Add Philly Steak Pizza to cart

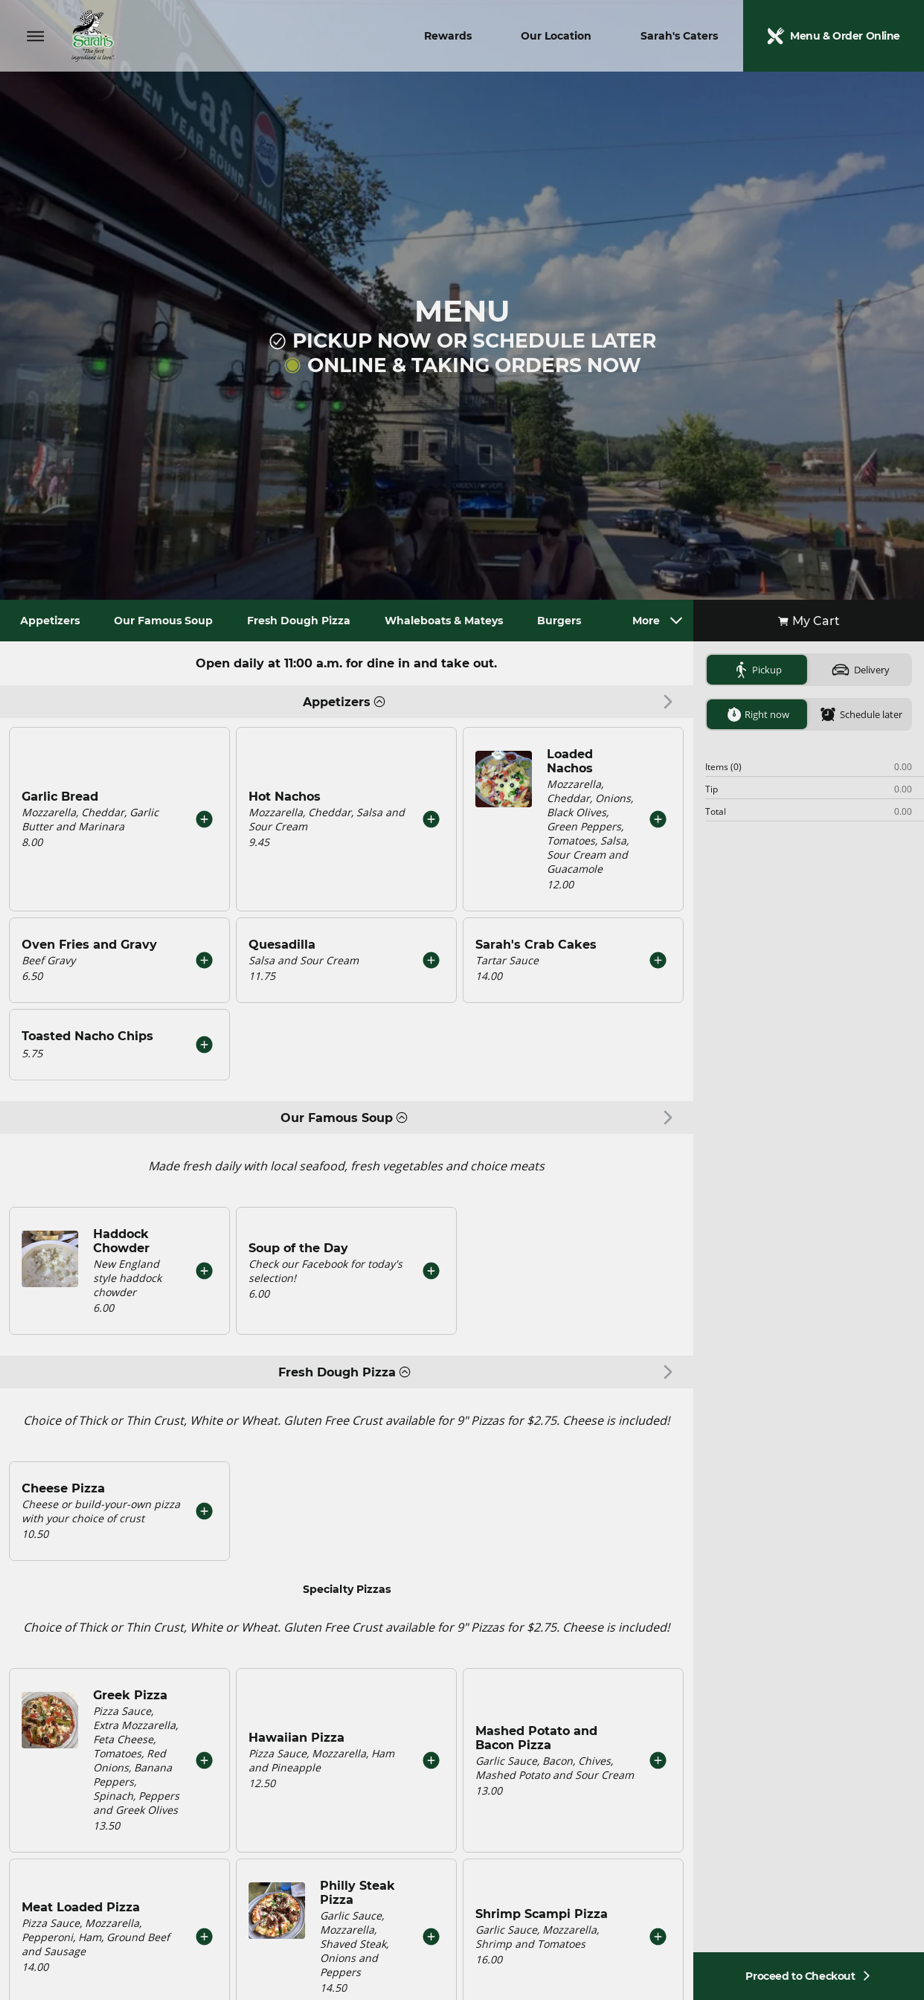point(431,1937)
